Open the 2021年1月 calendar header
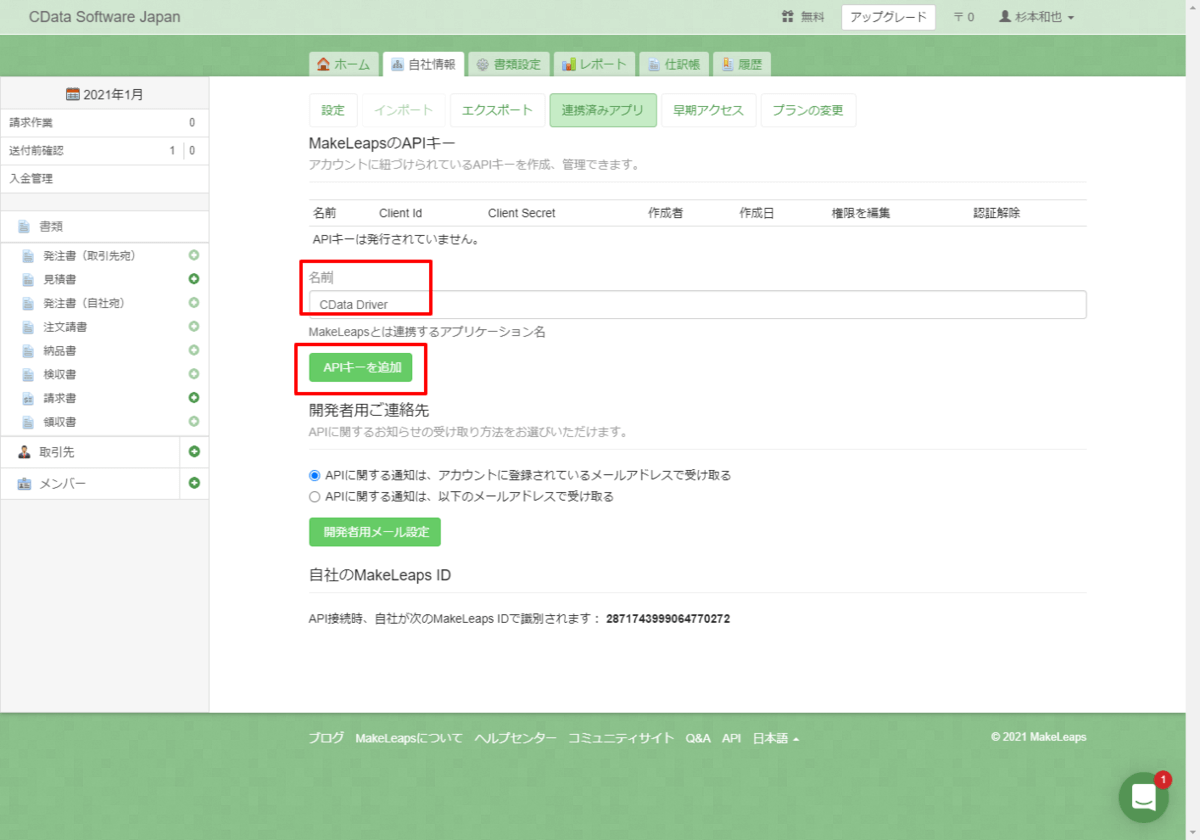 [x=105, y=94]
